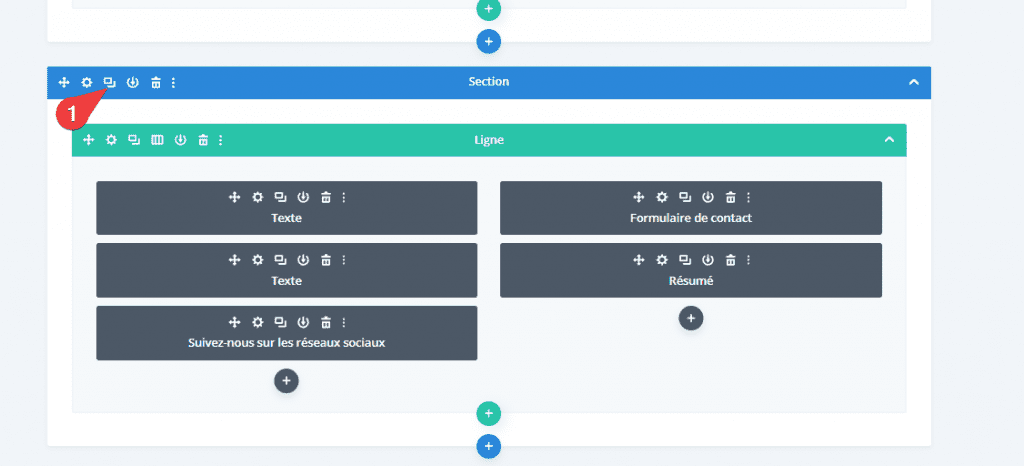
Task: Duplicate Texte module directly above Suivez-nous
Action: point(280,260)
